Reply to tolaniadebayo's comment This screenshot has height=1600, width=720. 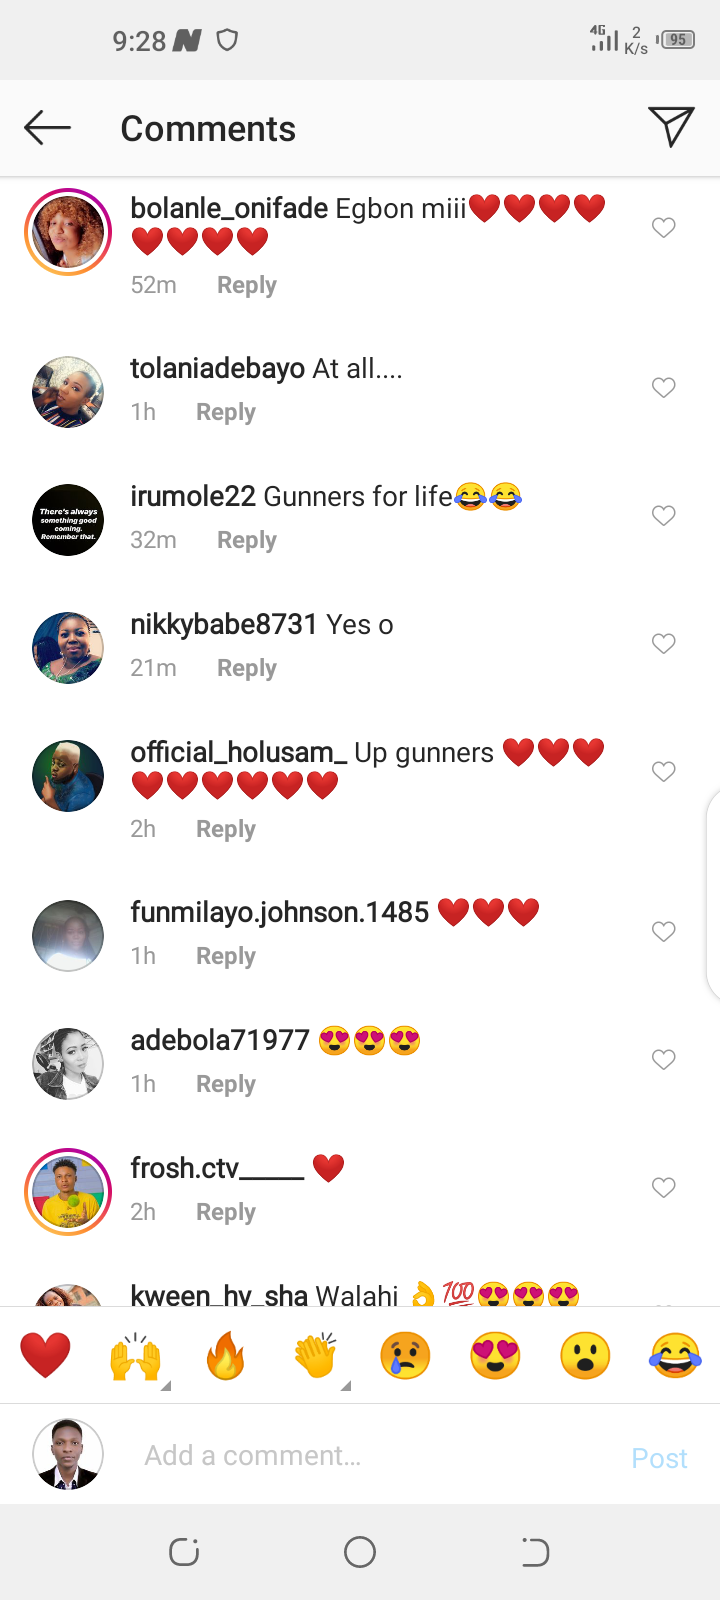[x=226, y=412]
